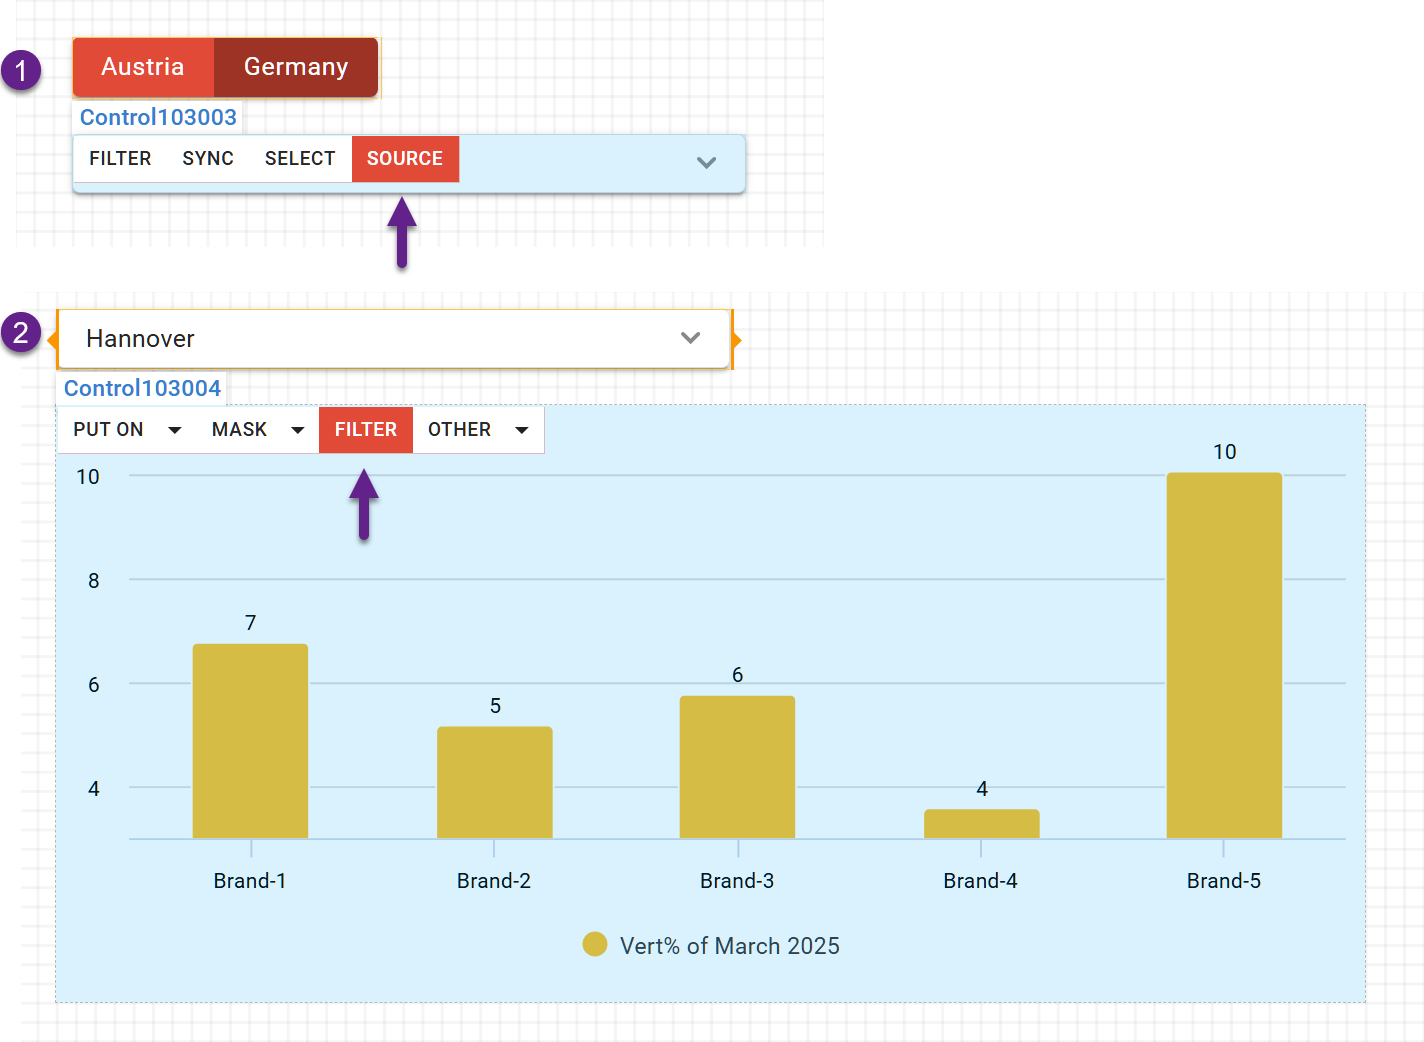Click the SELECT tab
Image resolution: width=1424 pixels, height=1042 pixels.
(x=300, y=159)
